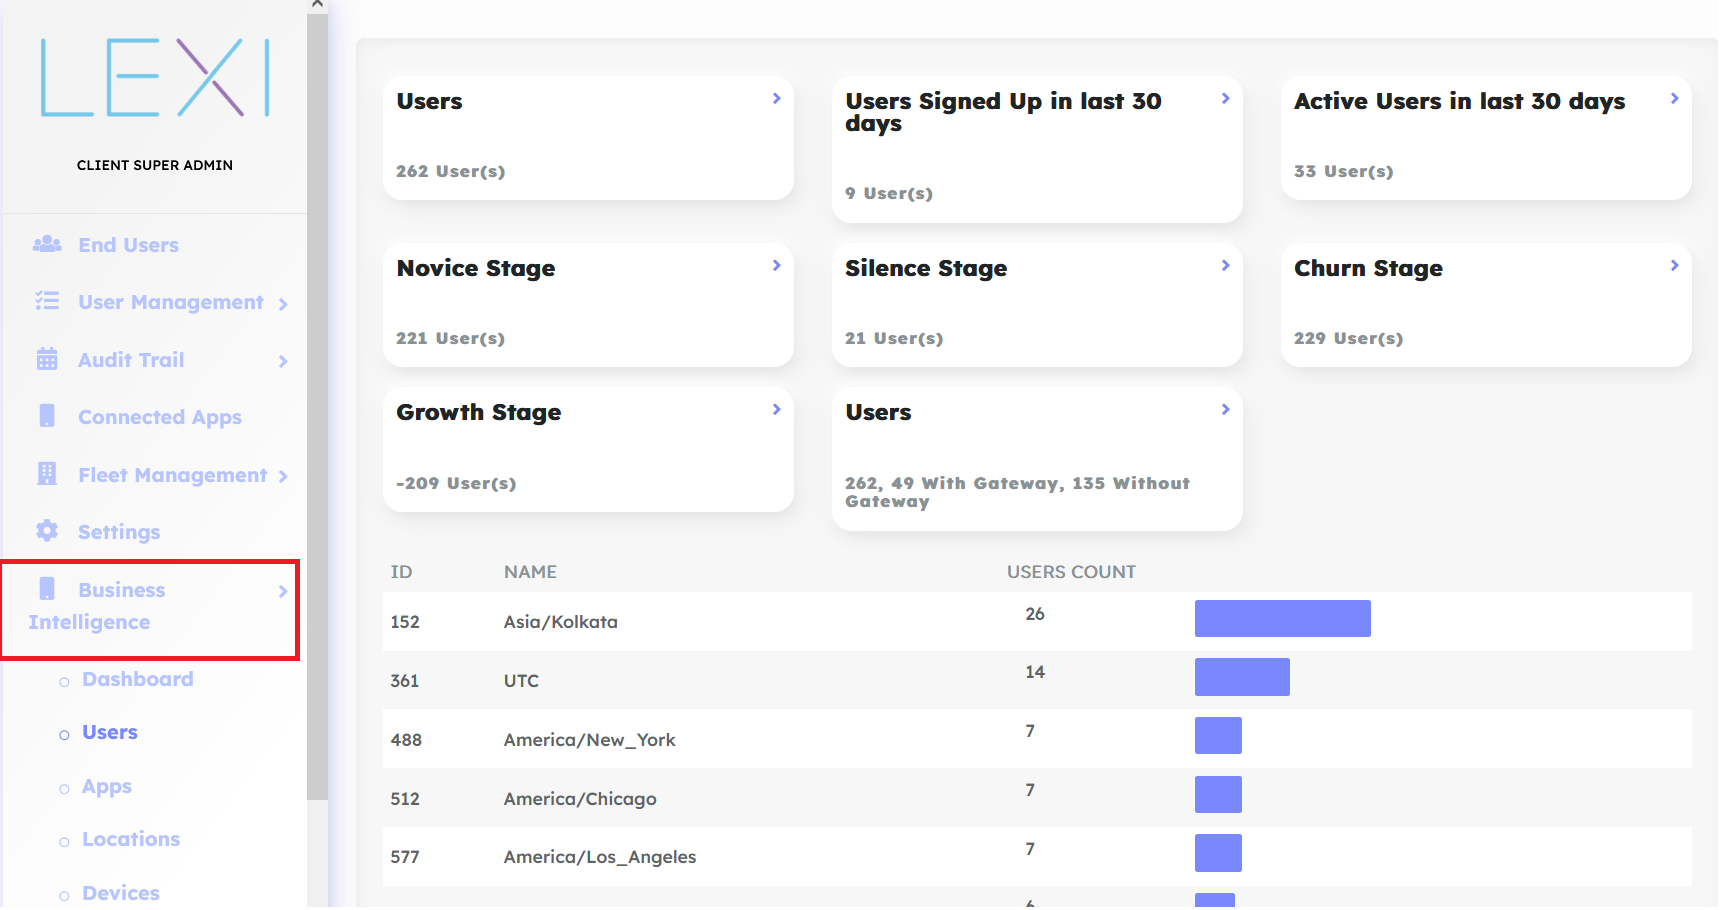
Task: Click the Asia/Kolkata users count bar
Action: point(1282,619)
